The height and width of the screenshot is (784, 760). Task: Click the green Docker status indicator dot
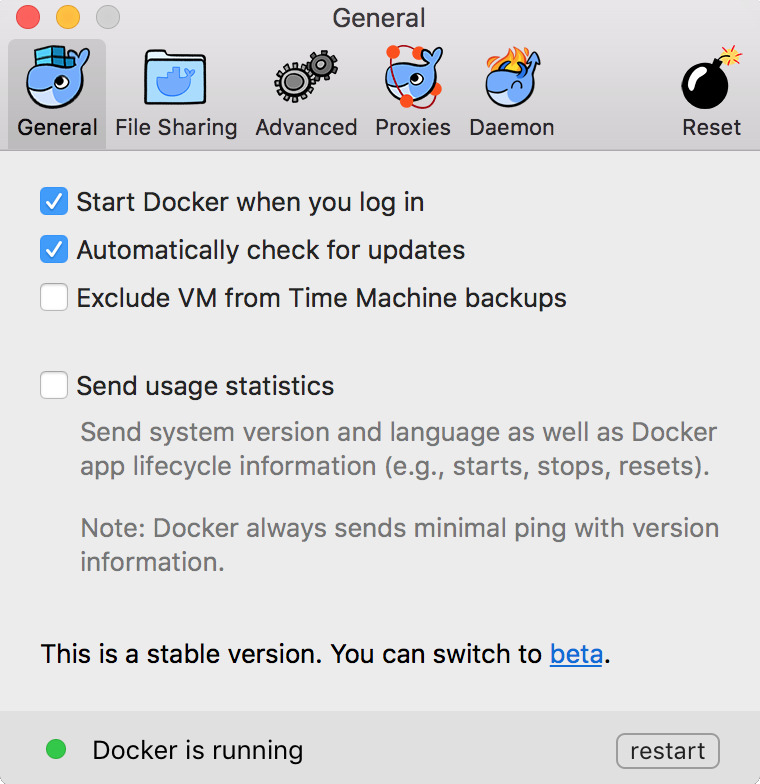[x=56, y=749]
